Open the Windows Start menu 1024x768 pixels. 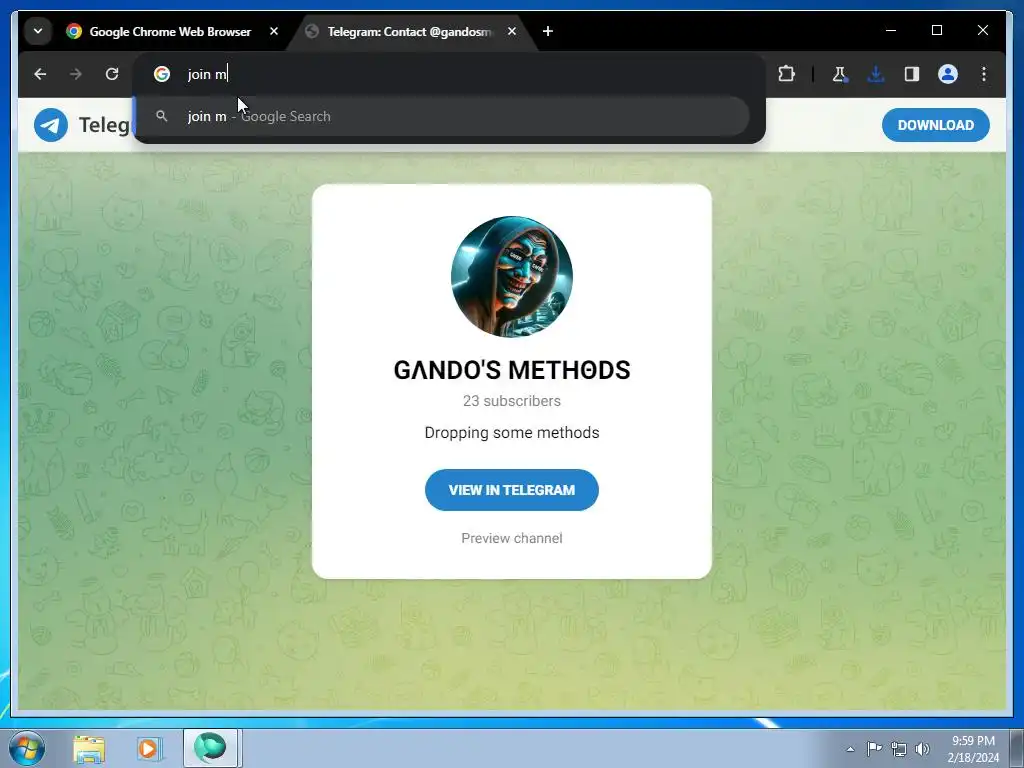[x=27, y=748]
